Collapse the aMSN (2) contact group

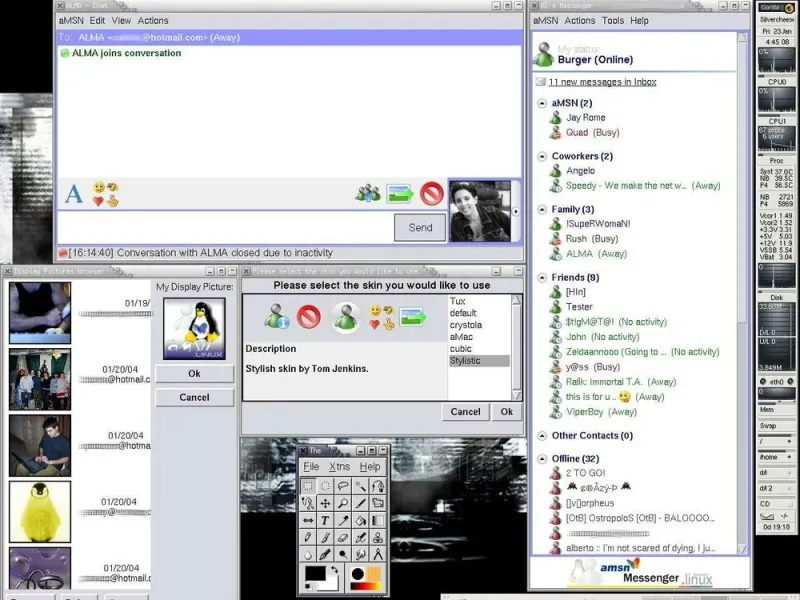(542, 103)
